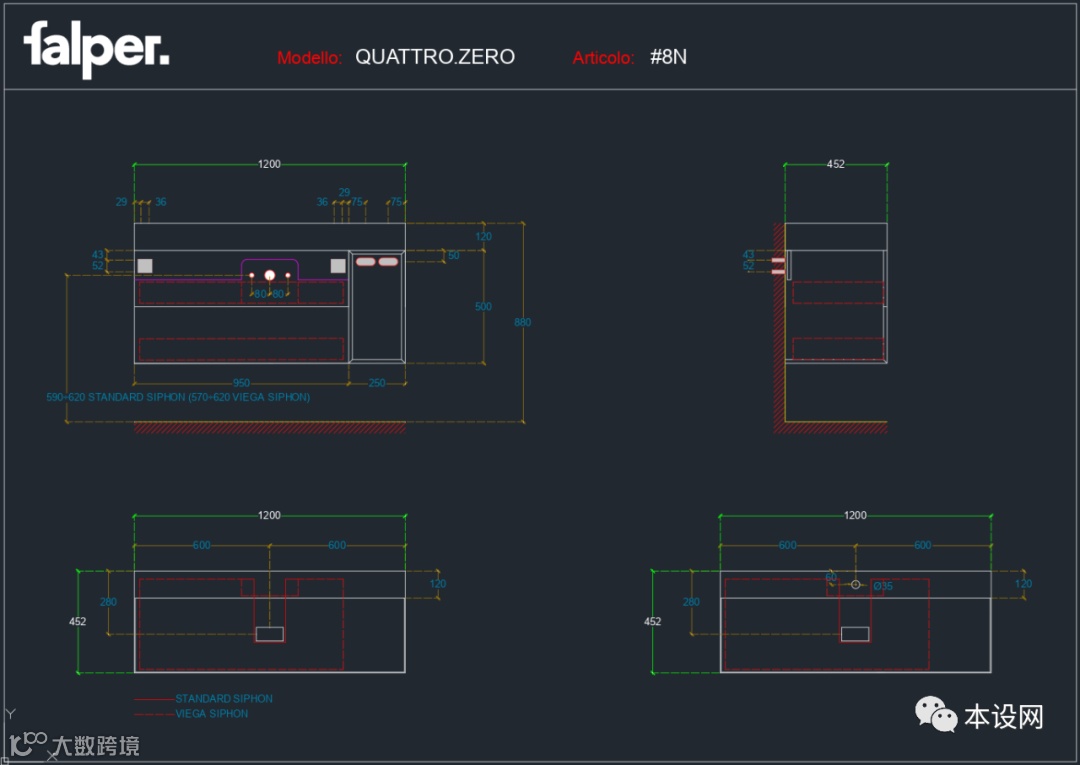Select the 'STANDARD SIPHON' legend entry
Screen dimensions: 1080x765
224,698
